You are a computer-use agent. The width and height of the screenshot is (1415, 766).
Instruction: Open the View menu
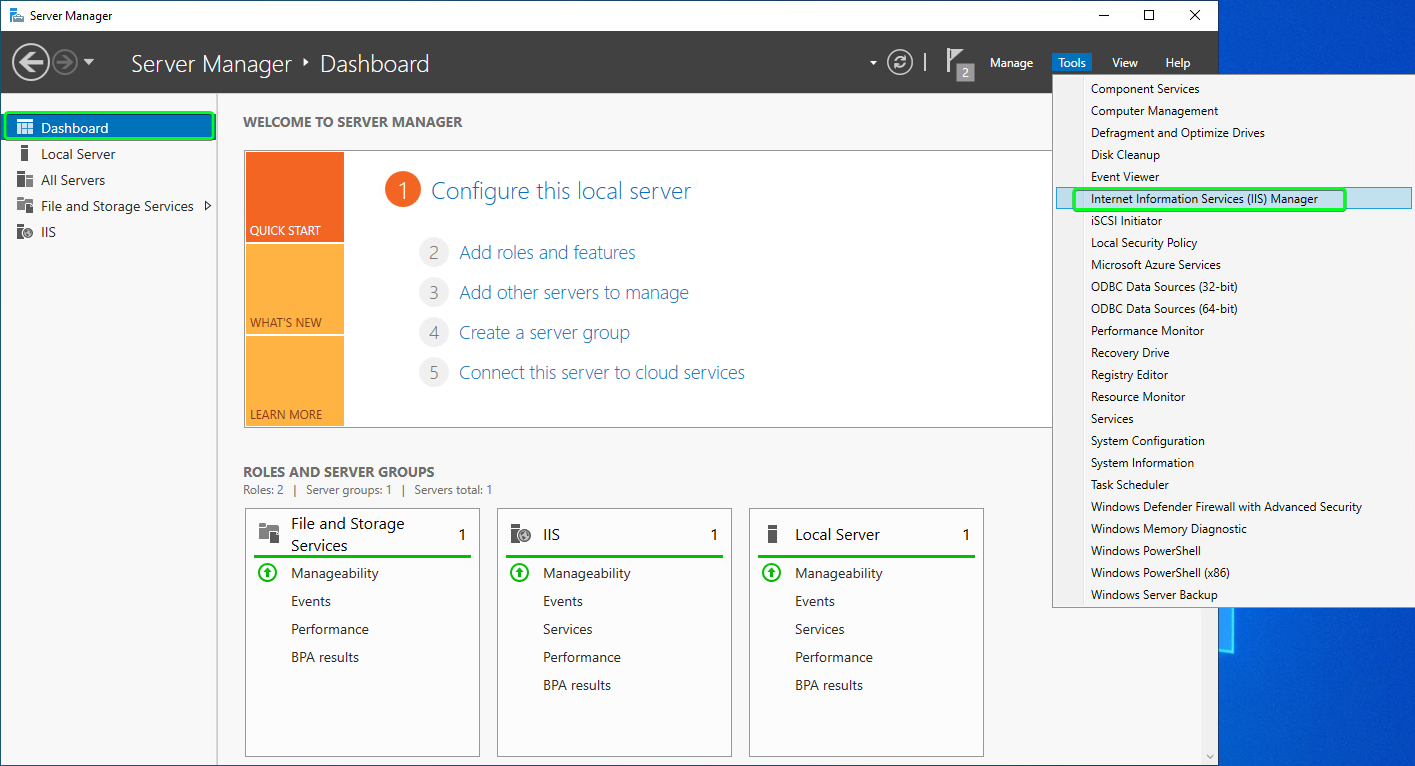coord(1125,63)
